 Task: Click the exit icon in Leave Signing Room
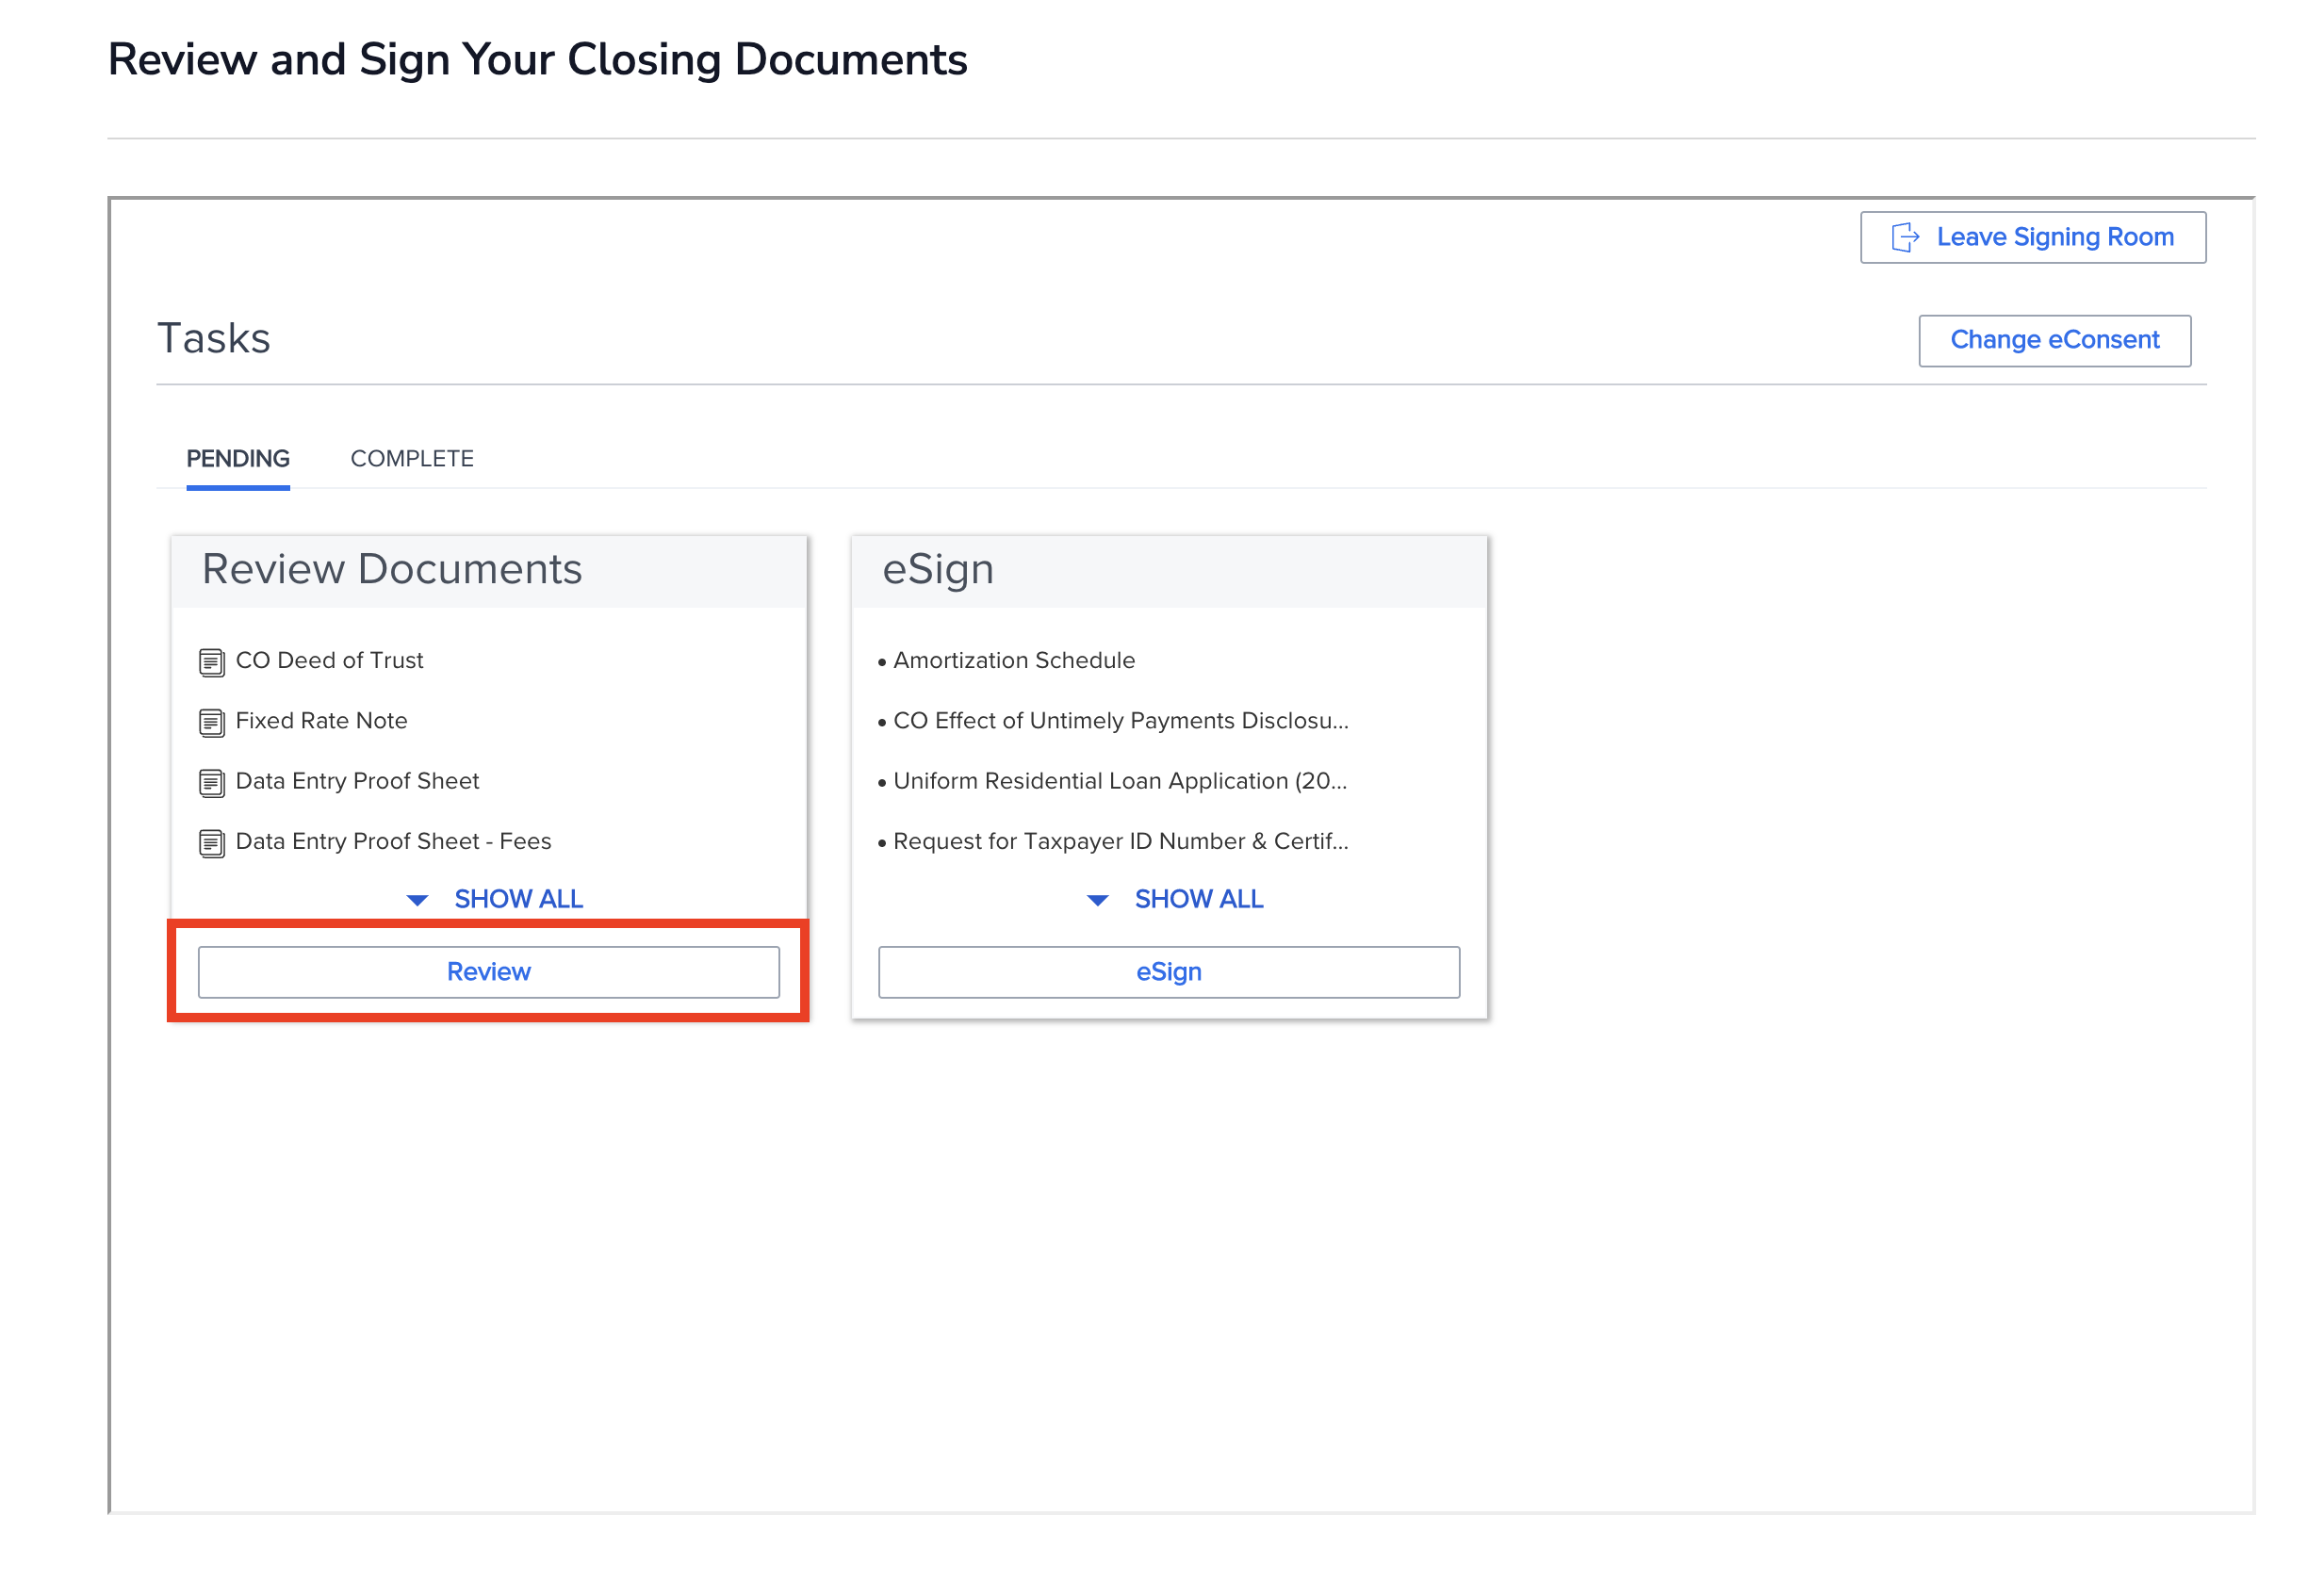click(x=1904, y=237)
